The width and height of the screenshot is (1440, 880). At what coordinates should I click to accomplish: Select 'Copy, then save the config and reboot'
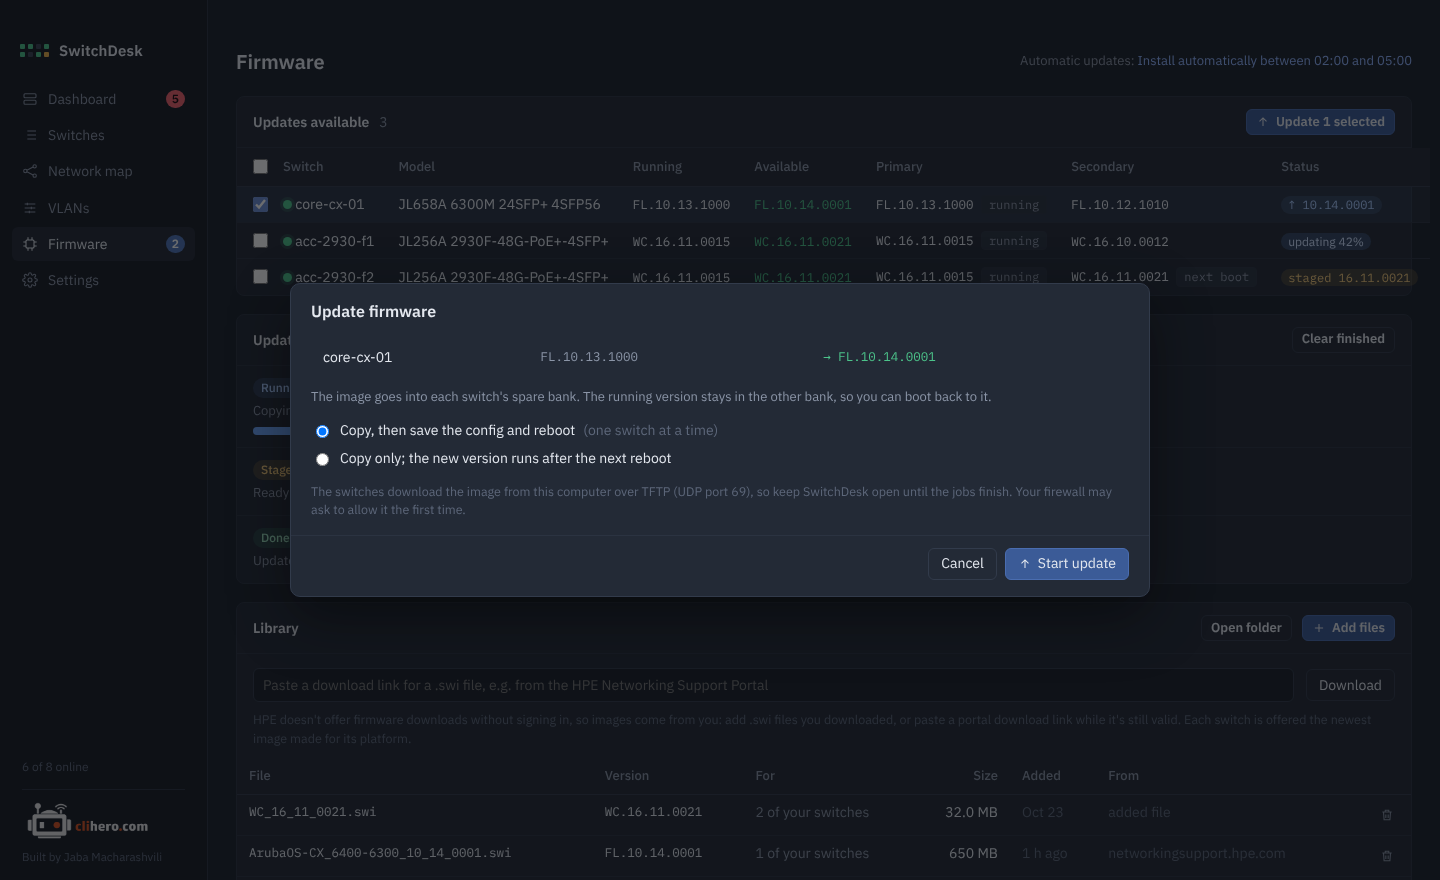tap(322, 431)
